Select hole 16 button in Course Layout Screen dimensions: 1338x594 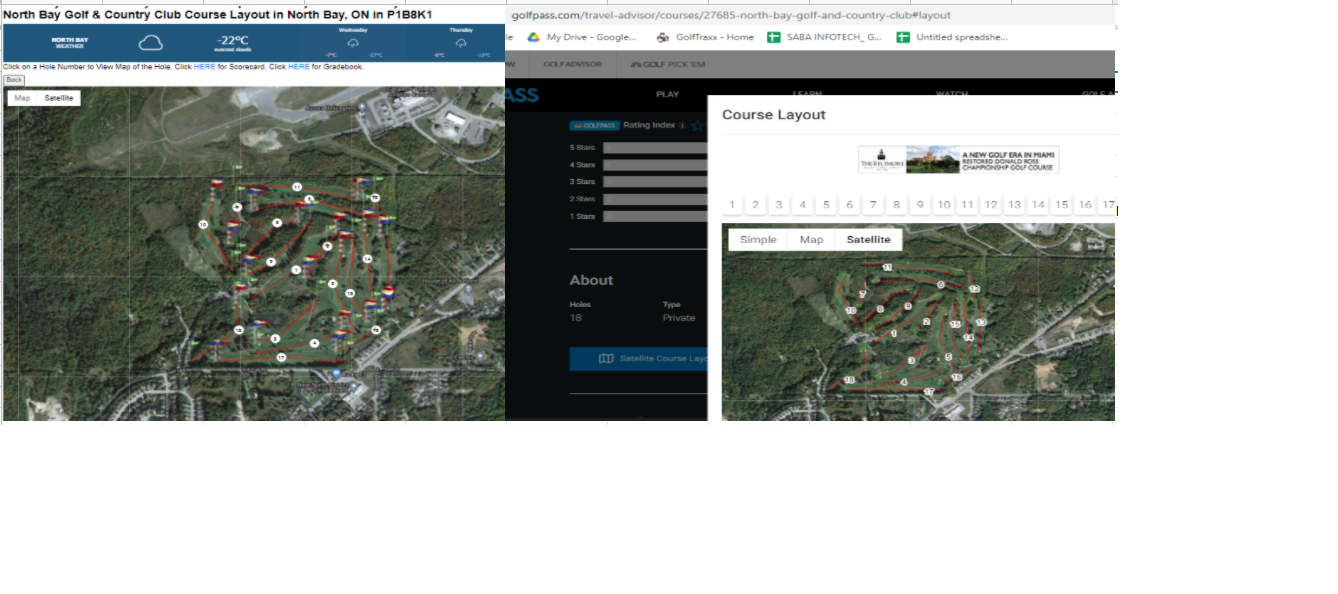tap(1085, 205)
